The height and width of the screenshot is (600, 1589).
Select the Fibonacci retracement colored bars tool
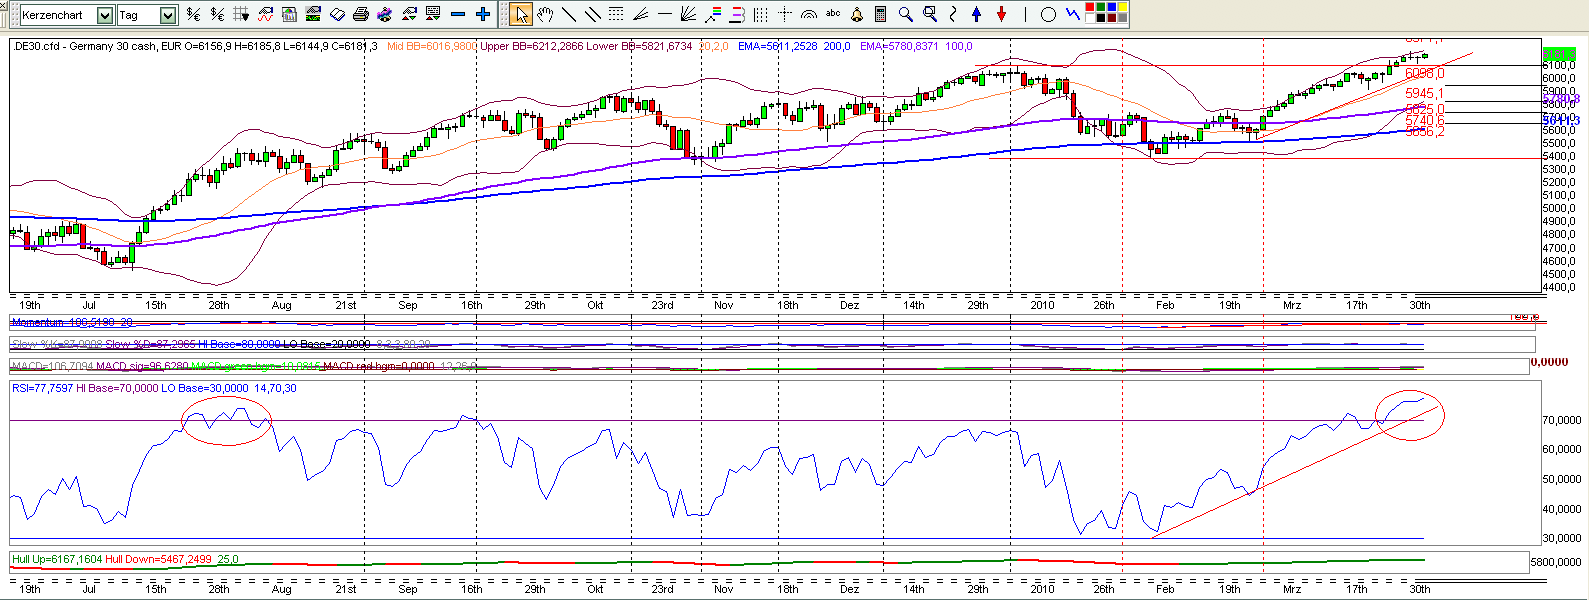(x=712, y=14)
